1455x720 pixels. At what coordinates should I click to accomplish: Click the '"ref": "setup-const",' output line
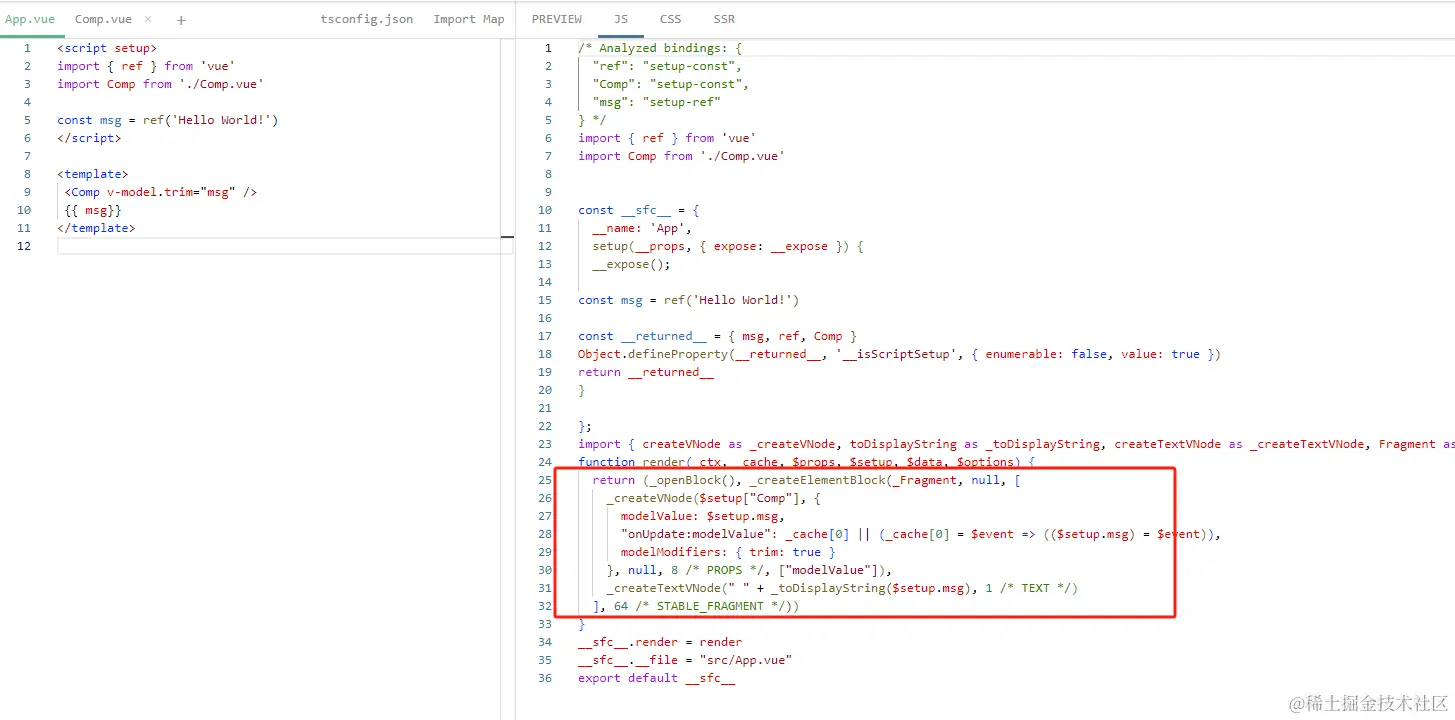[667, 66]
